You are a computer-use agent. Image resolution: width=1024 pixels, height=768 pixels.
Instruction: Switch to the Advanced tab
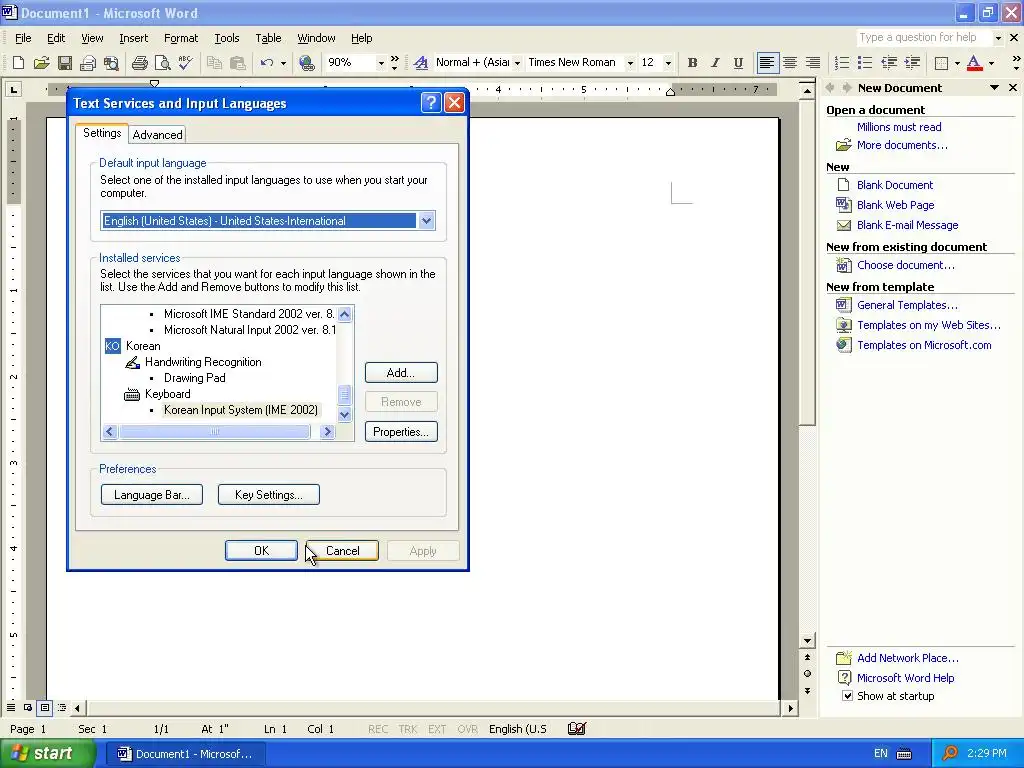[x=157, y=135]
